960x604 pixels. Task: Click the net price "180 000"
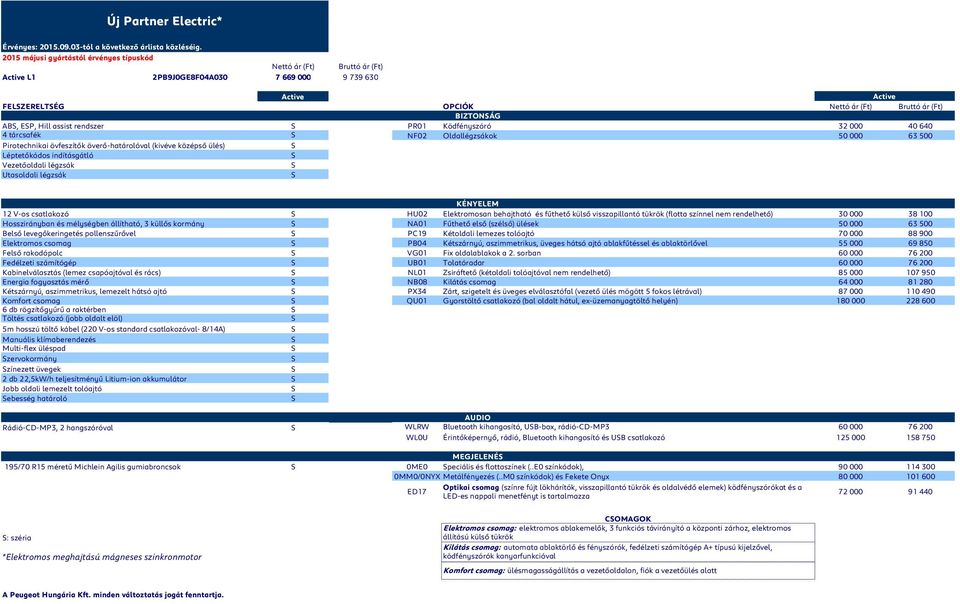(x=850, y=301)
